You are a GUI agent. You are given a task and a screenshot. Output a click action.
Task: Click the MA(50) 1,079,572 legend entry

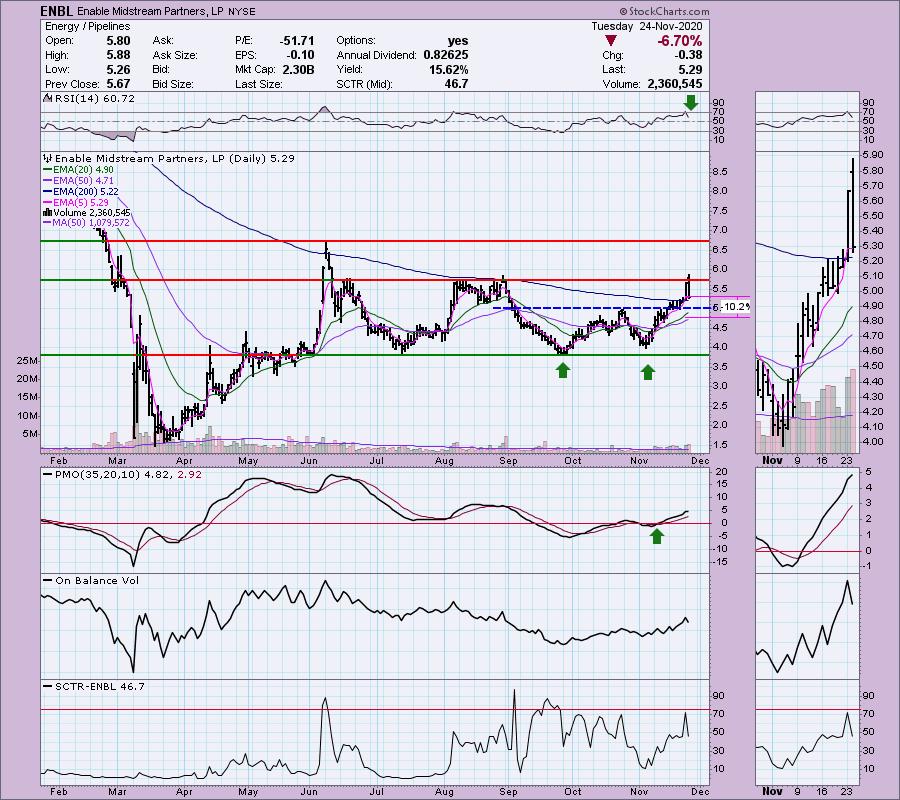(x=91, y=223)
